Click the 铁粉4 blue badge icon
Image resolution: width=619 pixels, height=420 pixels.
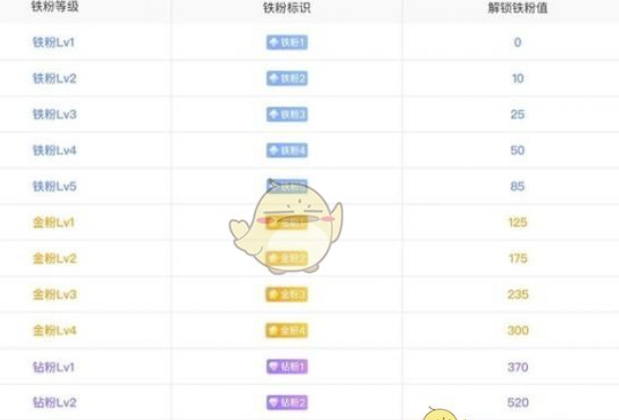[x=287, y=150]
